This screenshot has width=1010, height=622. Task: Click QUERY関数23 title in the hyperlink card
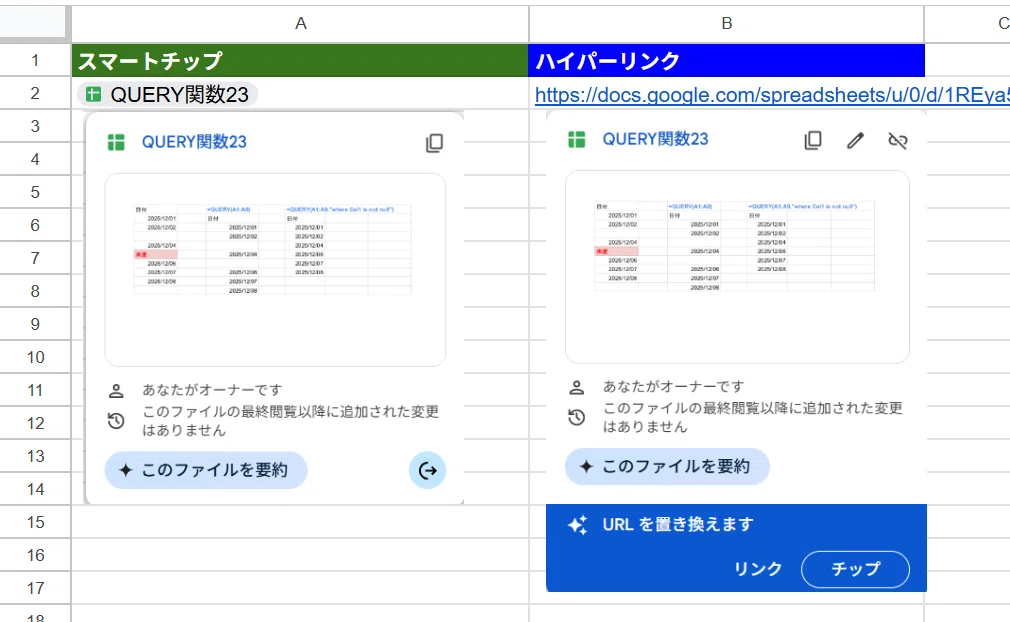(x=655, y=139)
